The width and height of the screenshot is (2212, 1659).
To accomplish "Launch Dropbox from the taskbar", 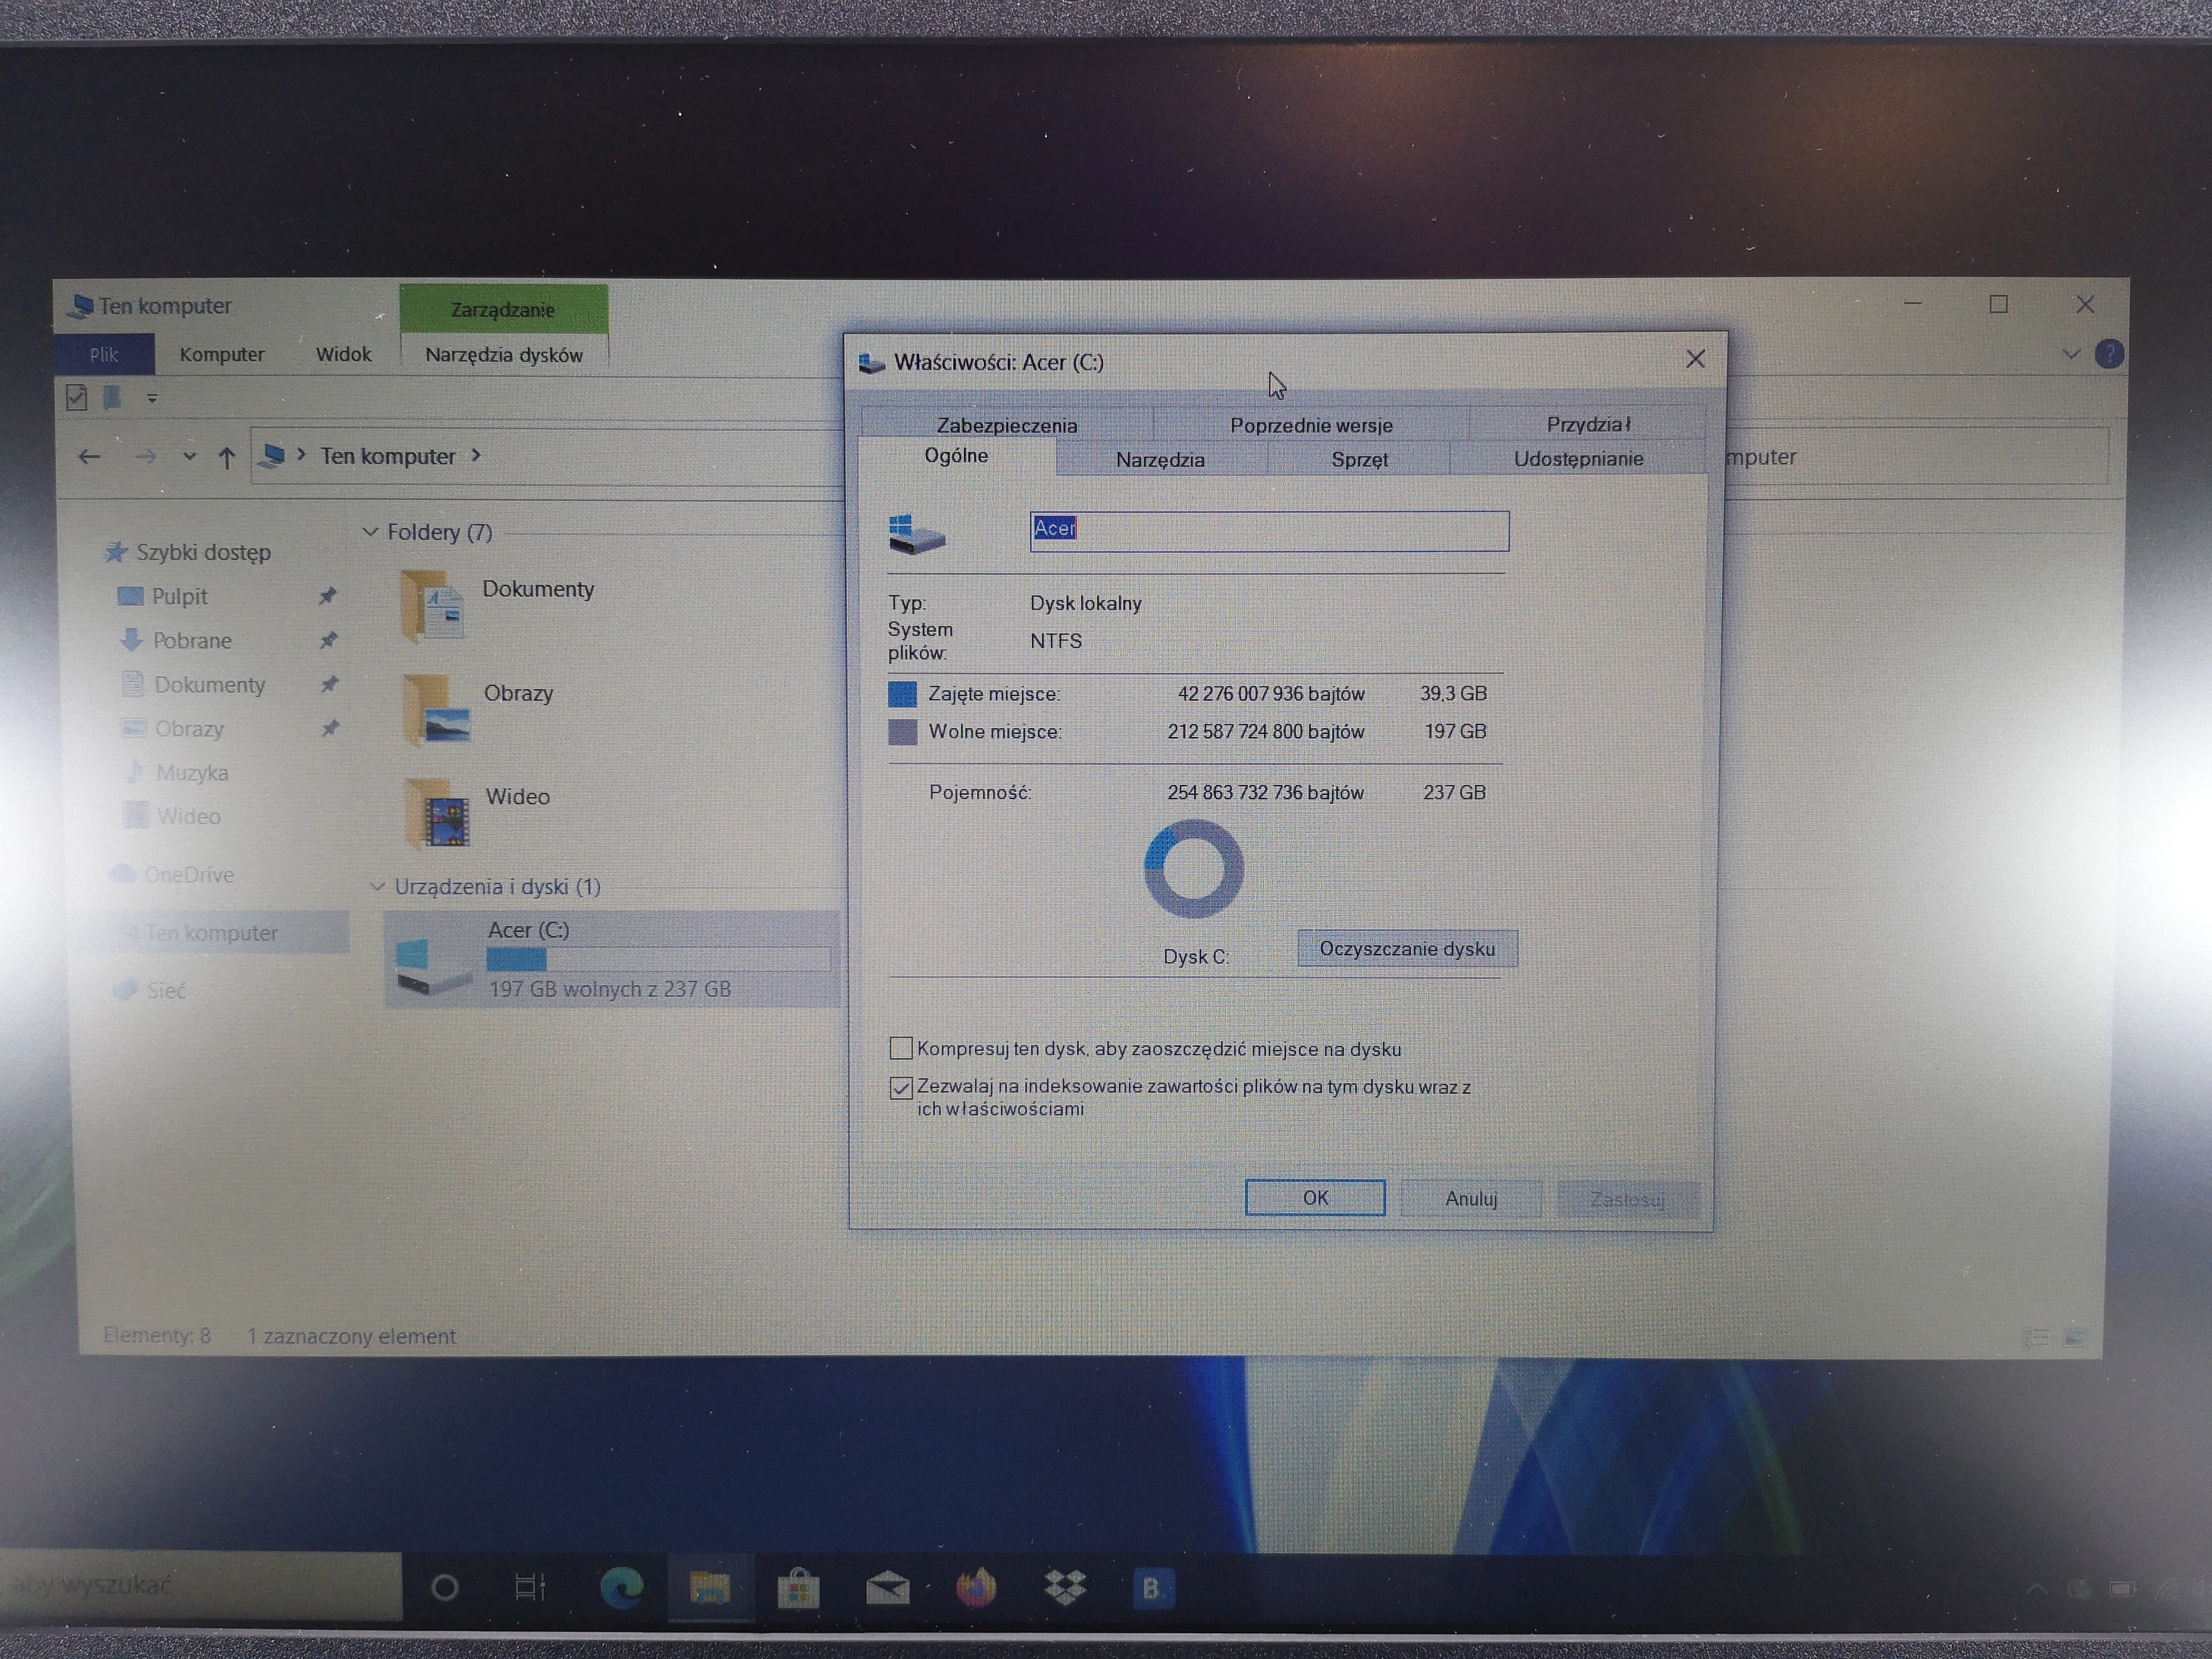I will (1064, 1587).
